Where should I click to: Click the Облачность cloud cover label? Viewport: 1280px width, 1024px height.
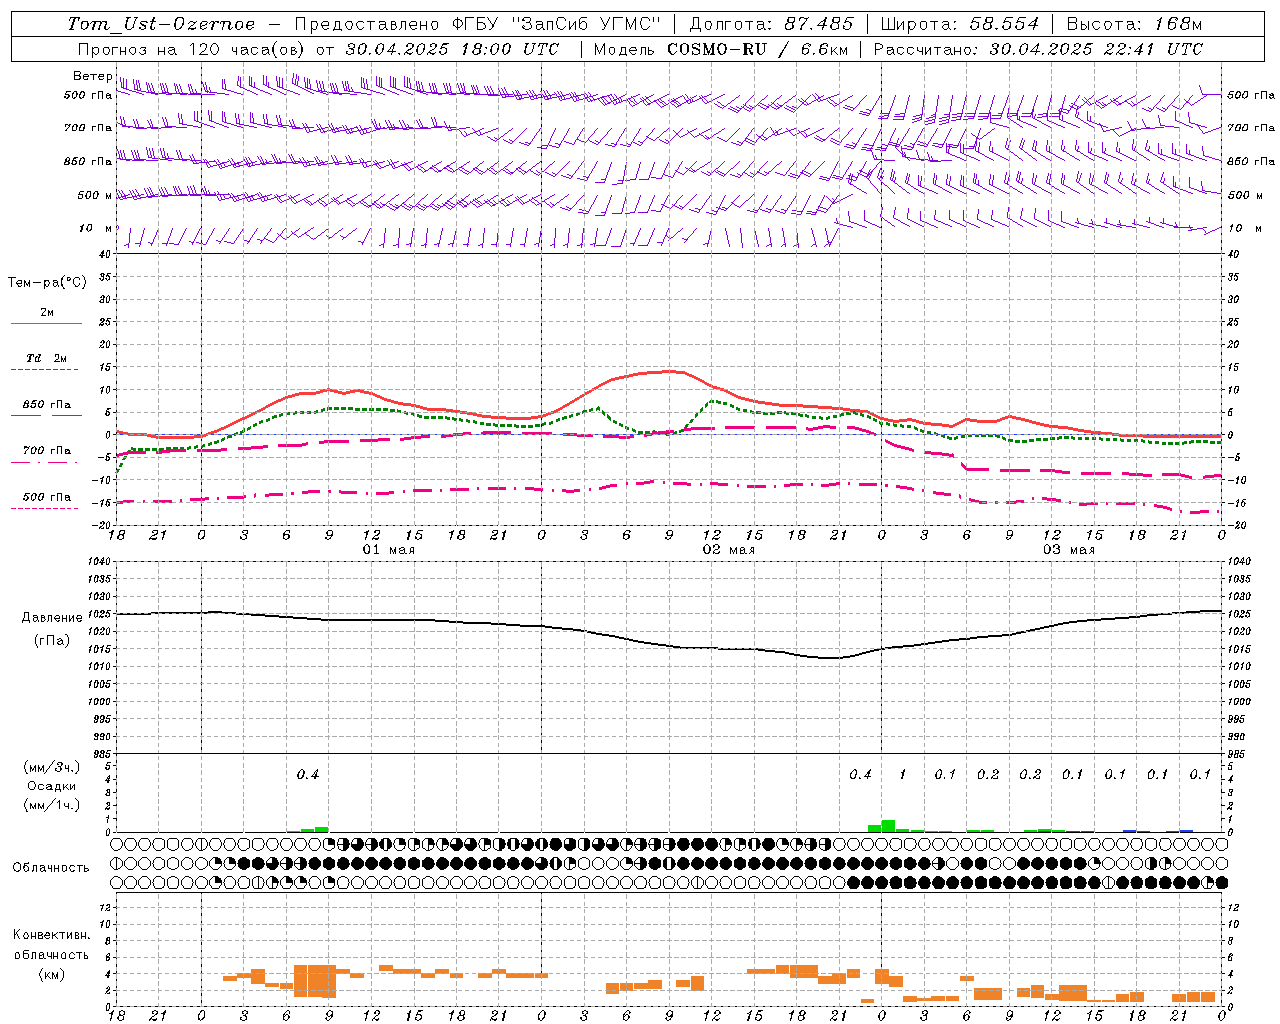click(51, 868)
